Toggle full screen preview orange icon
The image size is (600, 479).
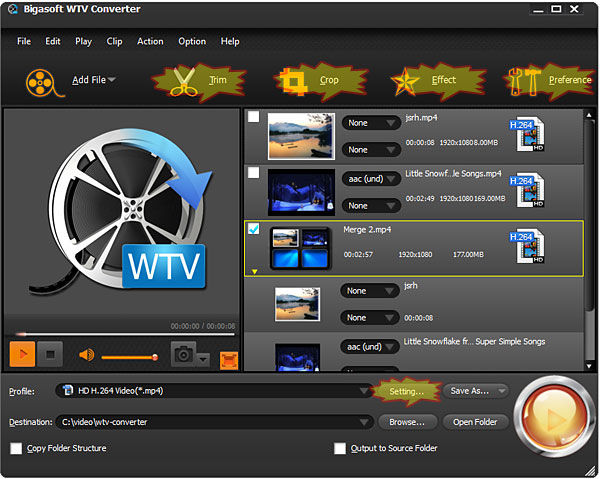tap(229, 360)
